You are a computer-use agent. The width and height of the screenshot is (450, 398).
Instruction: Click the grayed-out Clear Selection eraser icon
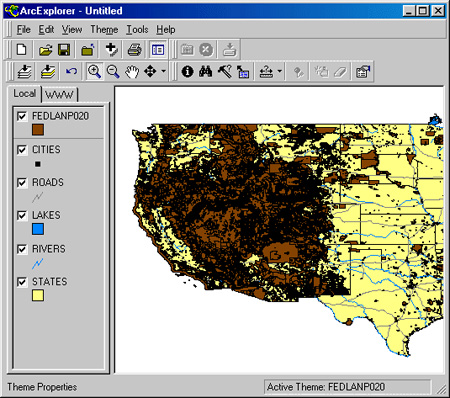(x=341, y=71)
